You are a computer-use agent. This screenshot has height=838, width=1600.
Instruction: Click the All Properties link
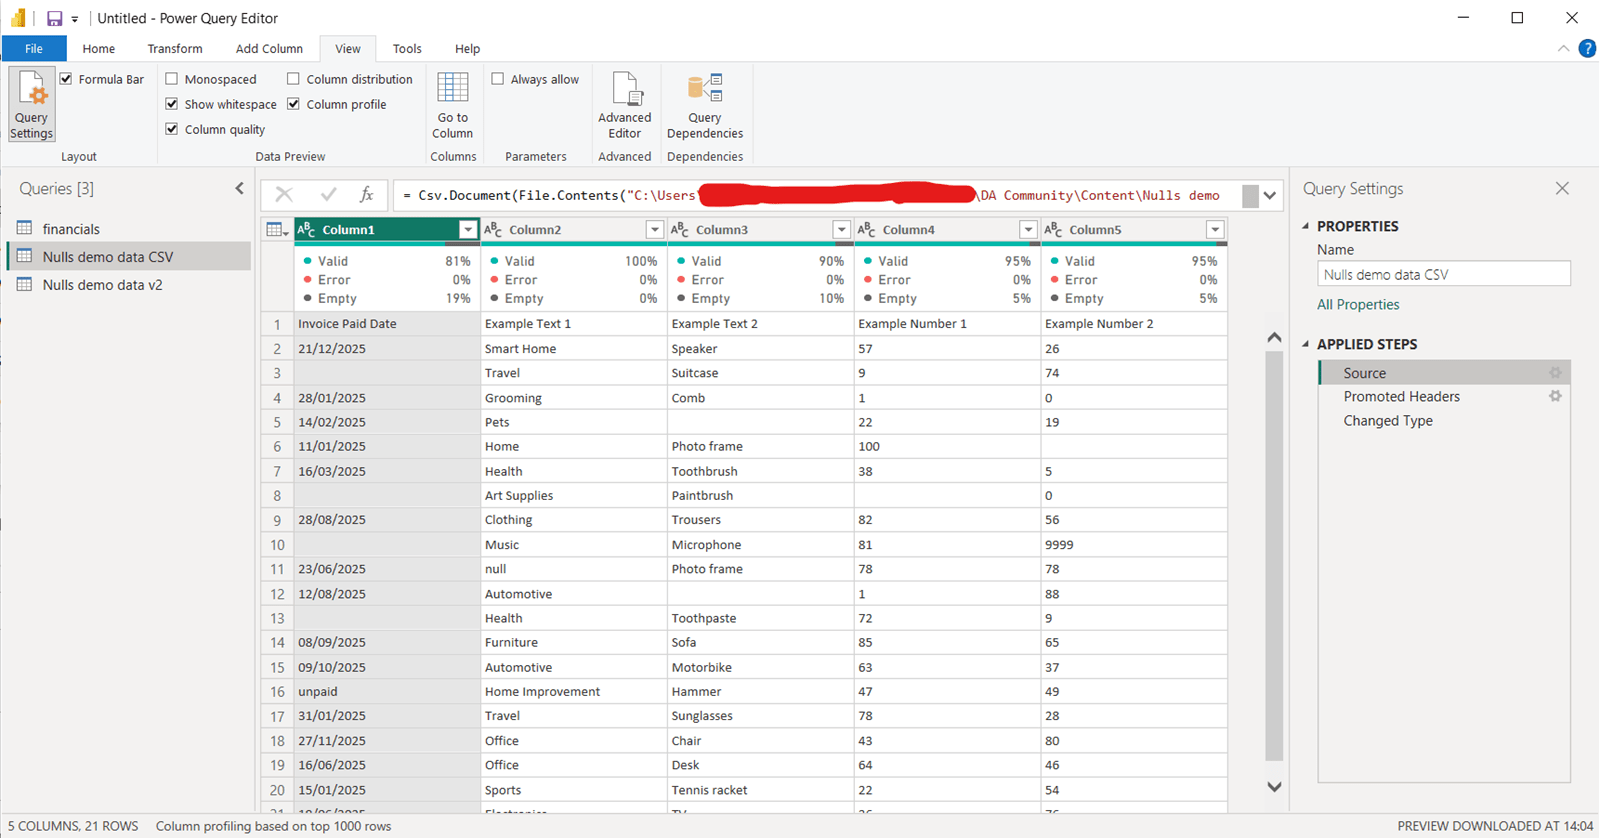pos(1358,304)
